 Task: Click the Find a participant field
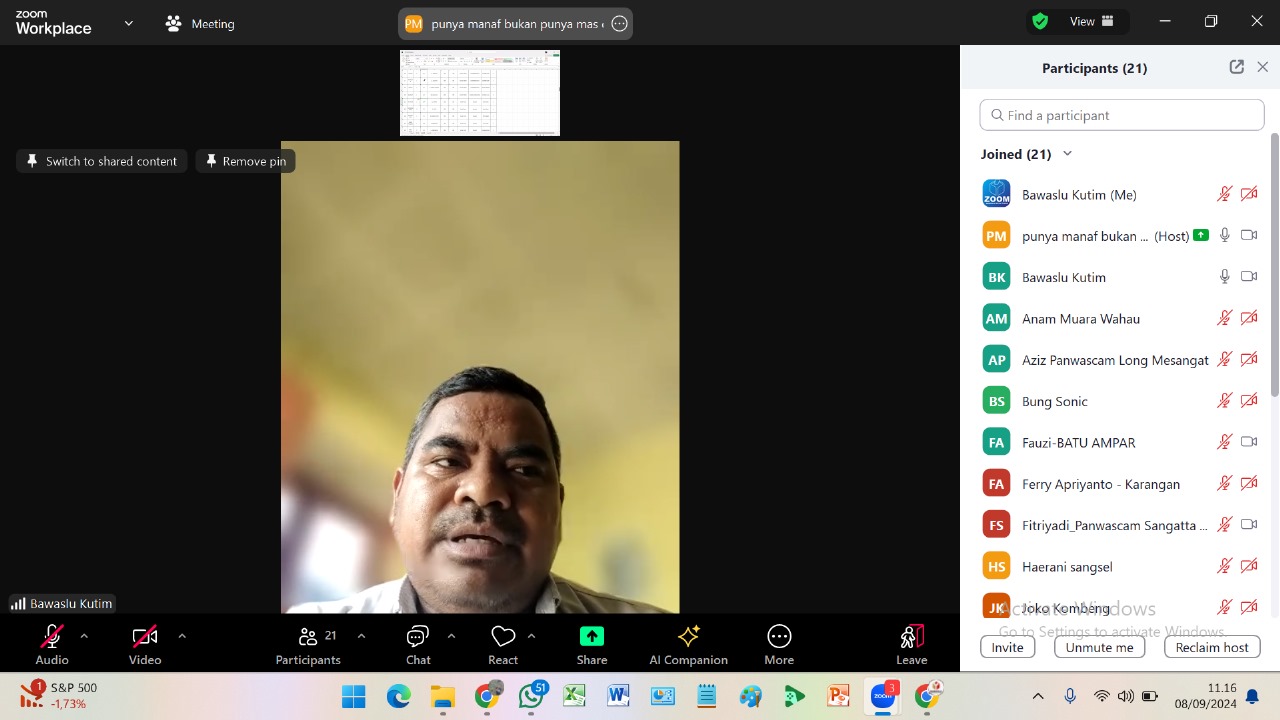(x=1122, y=115)
